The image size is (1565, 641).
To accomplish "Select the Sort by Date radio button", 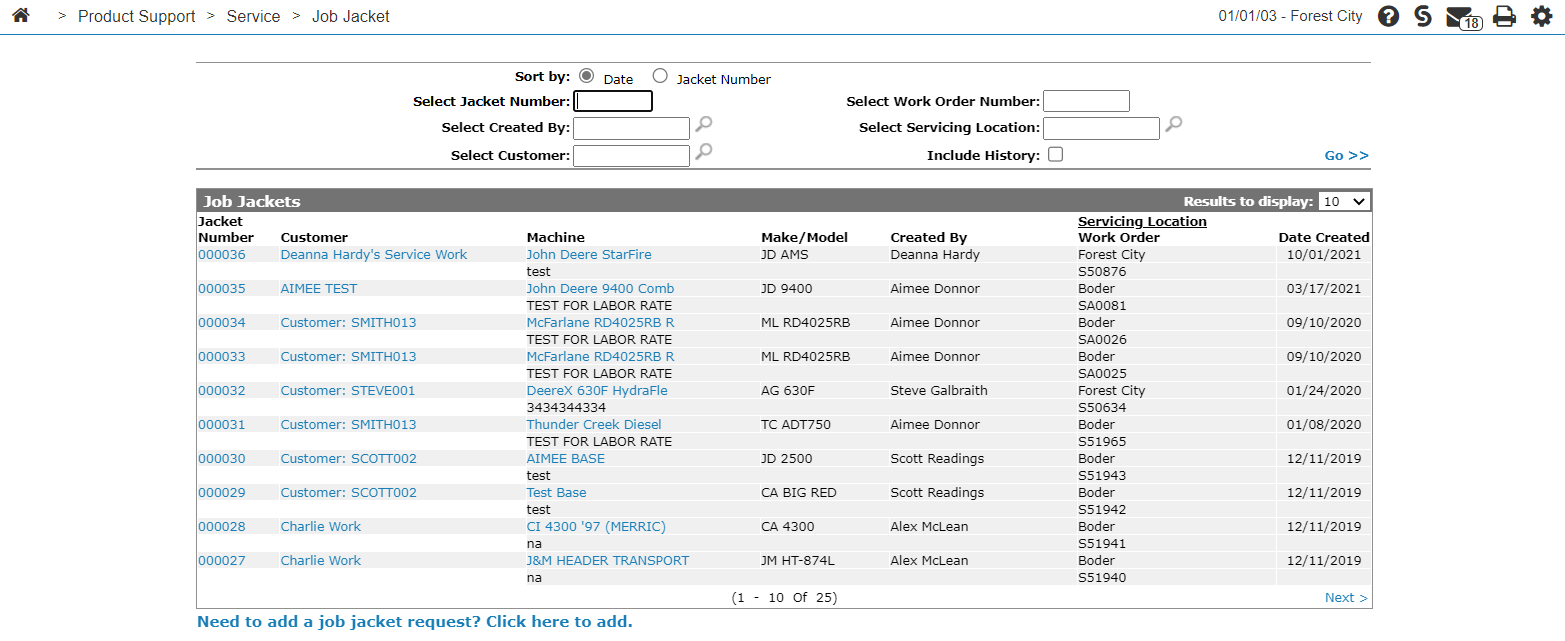I will [x=586, y=76].
